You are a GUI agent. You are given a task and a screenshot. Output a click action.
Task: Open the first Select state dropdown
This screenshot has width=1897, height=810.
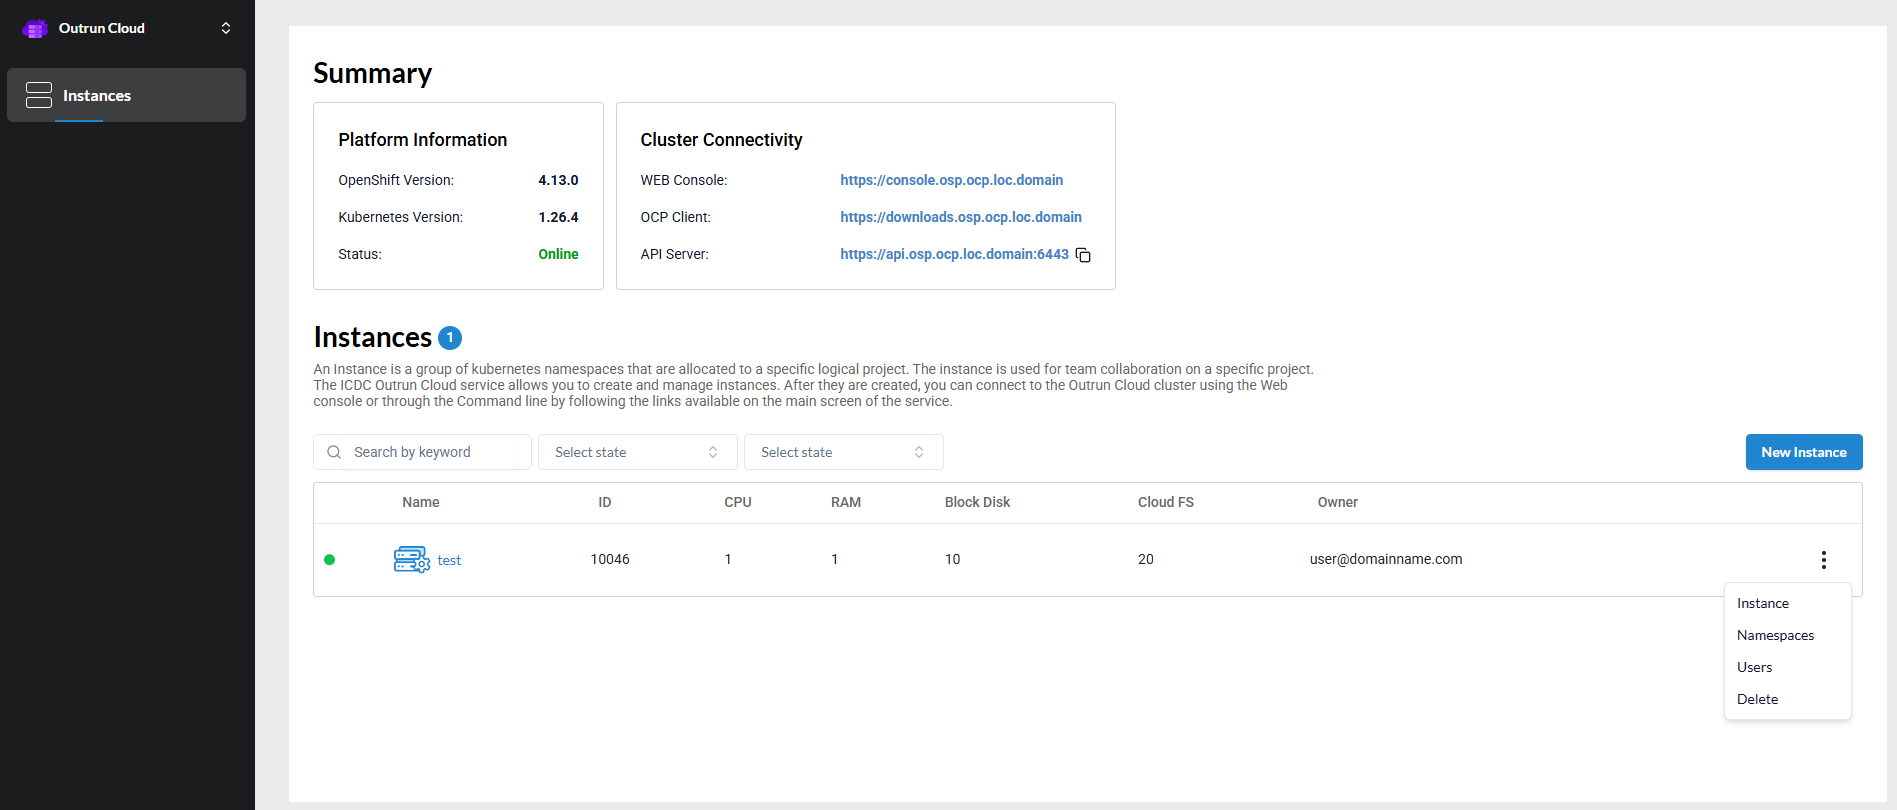coord(637,452)
